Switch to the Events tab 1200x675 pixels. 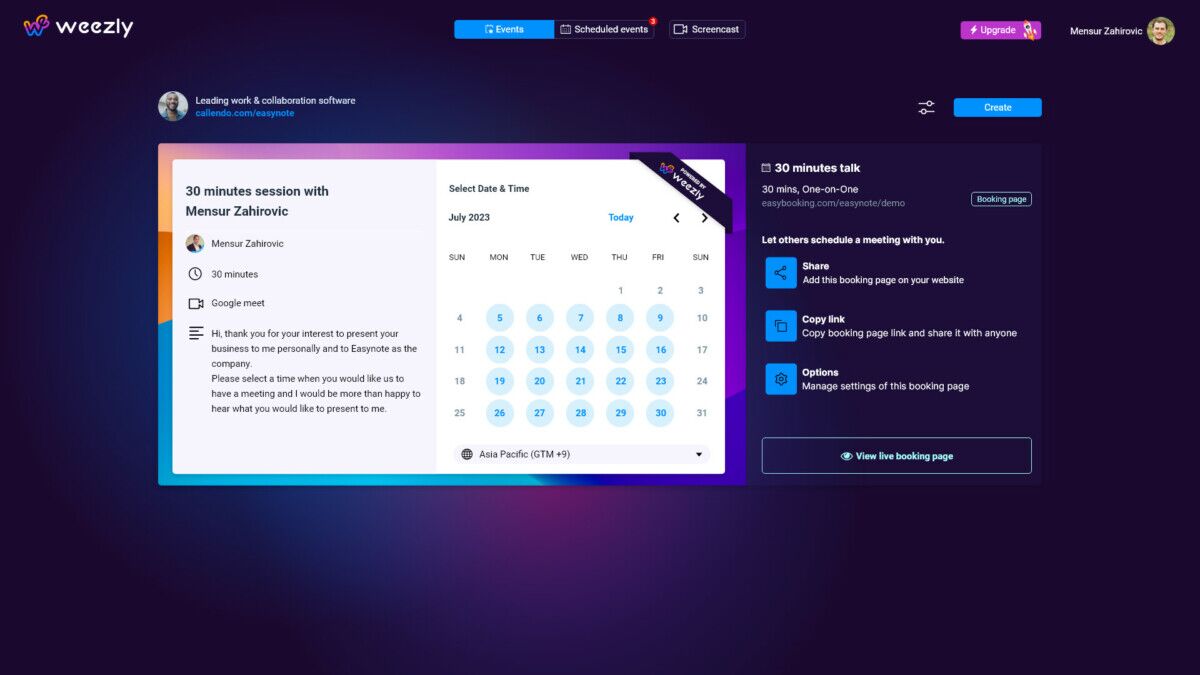(x=504, y=30)
